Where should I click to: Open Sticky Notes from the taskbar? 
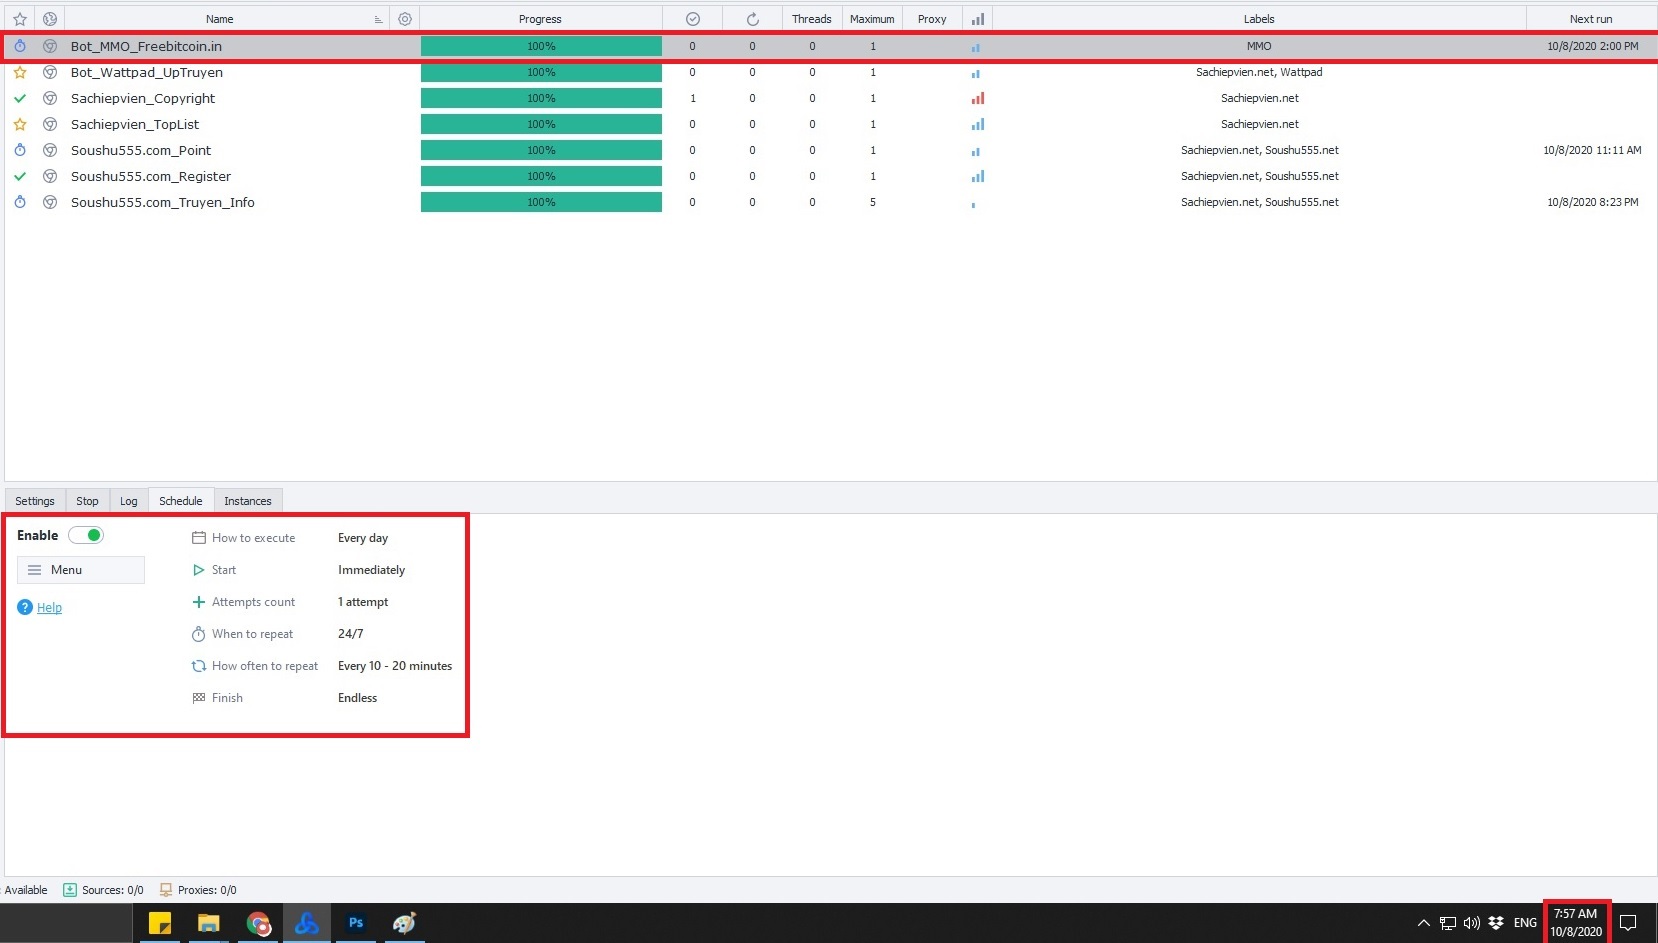click(160, 923)
